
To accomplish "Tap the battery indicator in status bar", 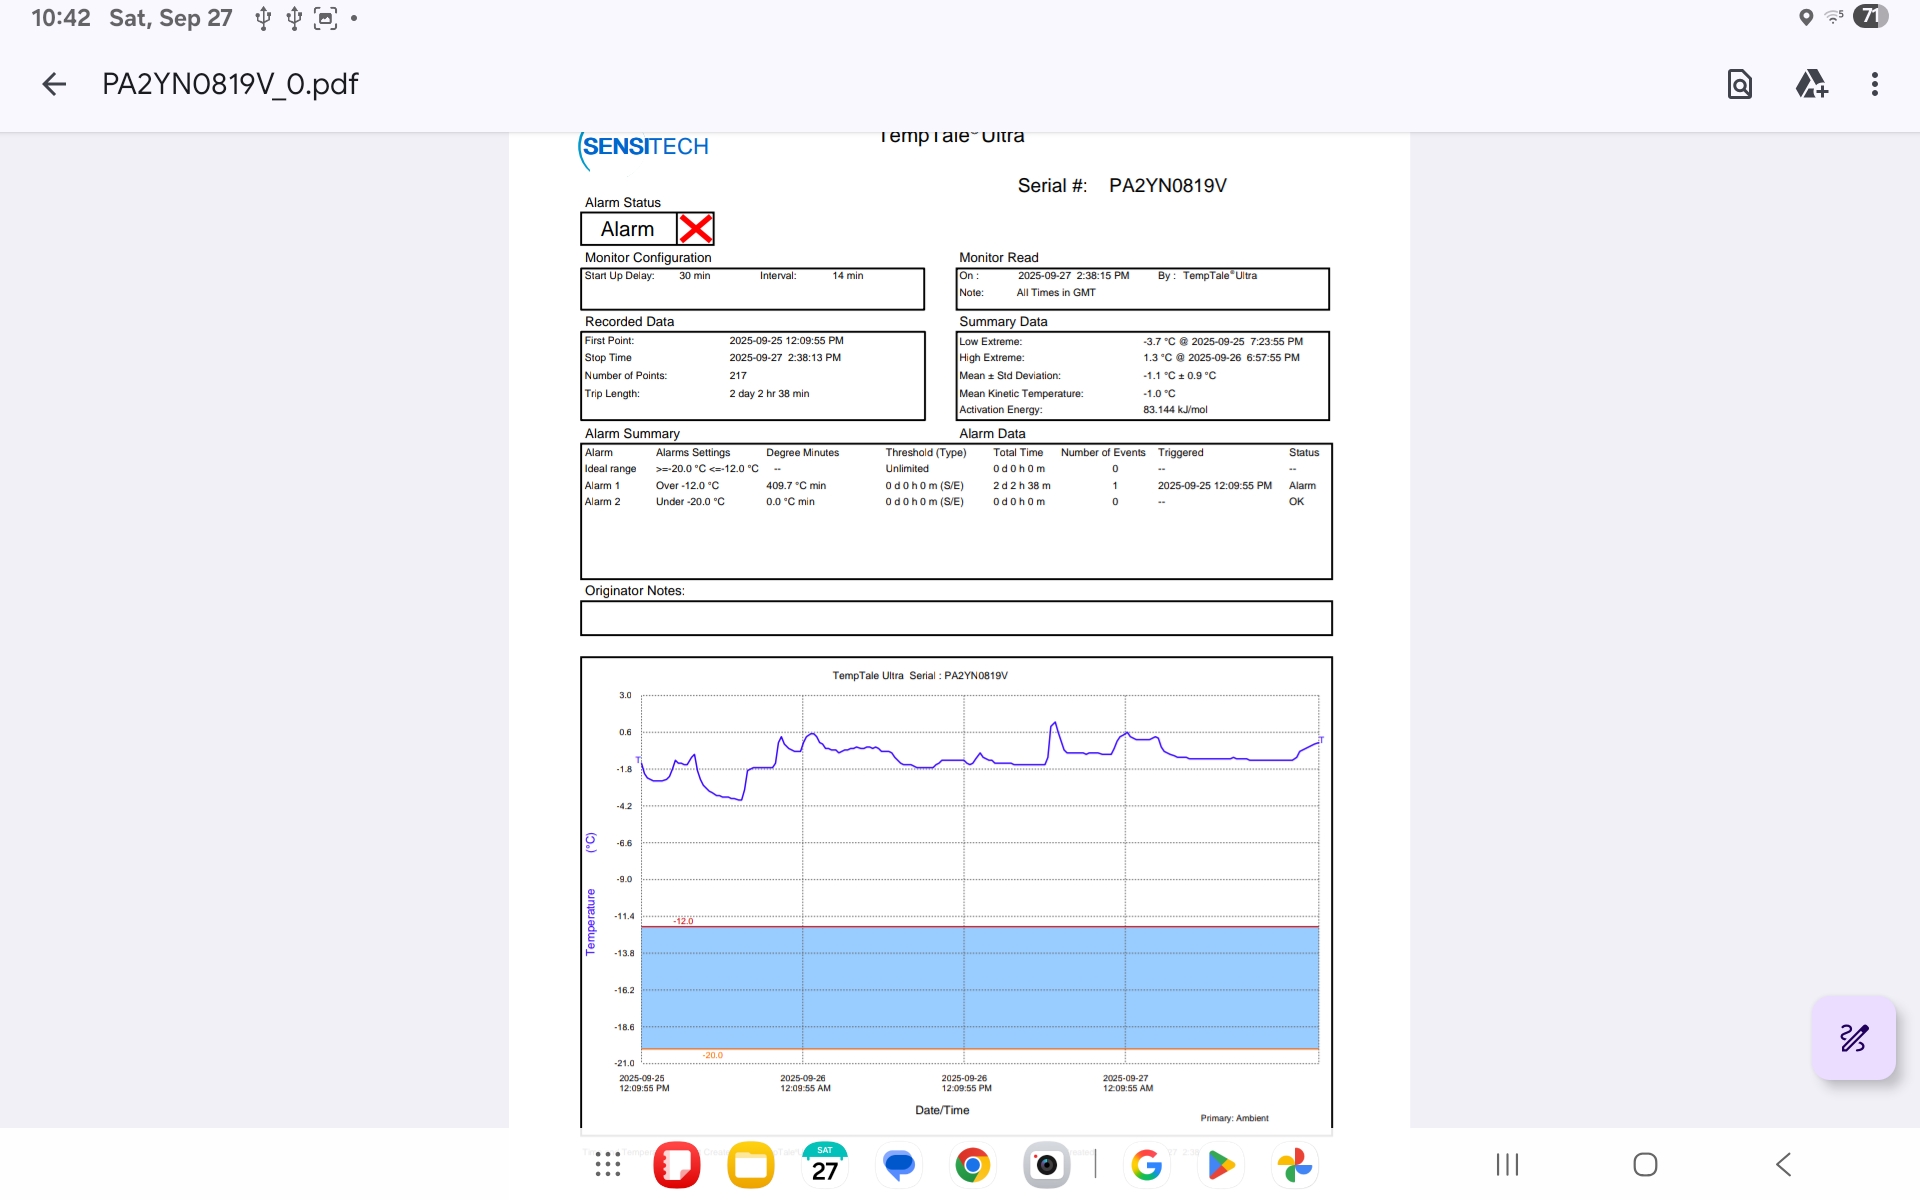I will pos(1870,17).
